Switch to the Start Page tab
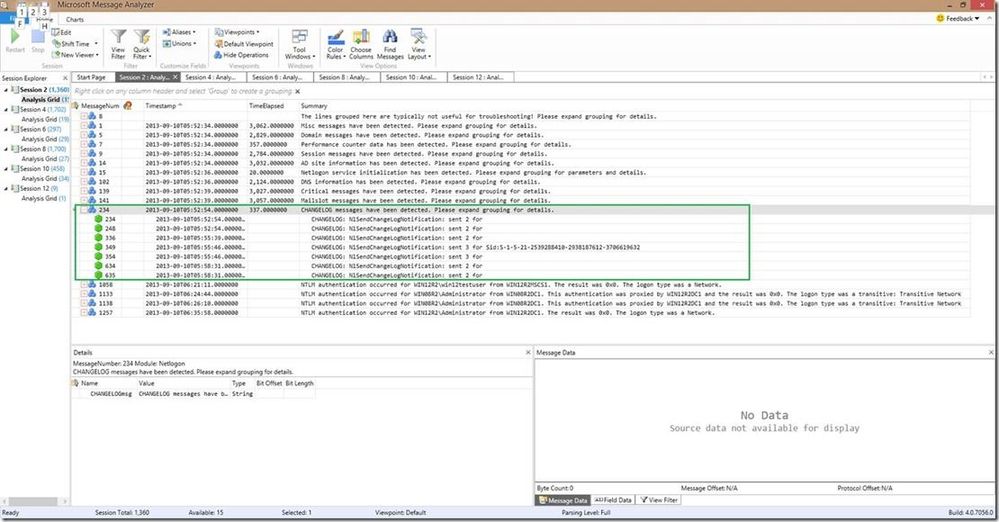Image resolution: width=999 pixels, height=522 pixels. 91,77
